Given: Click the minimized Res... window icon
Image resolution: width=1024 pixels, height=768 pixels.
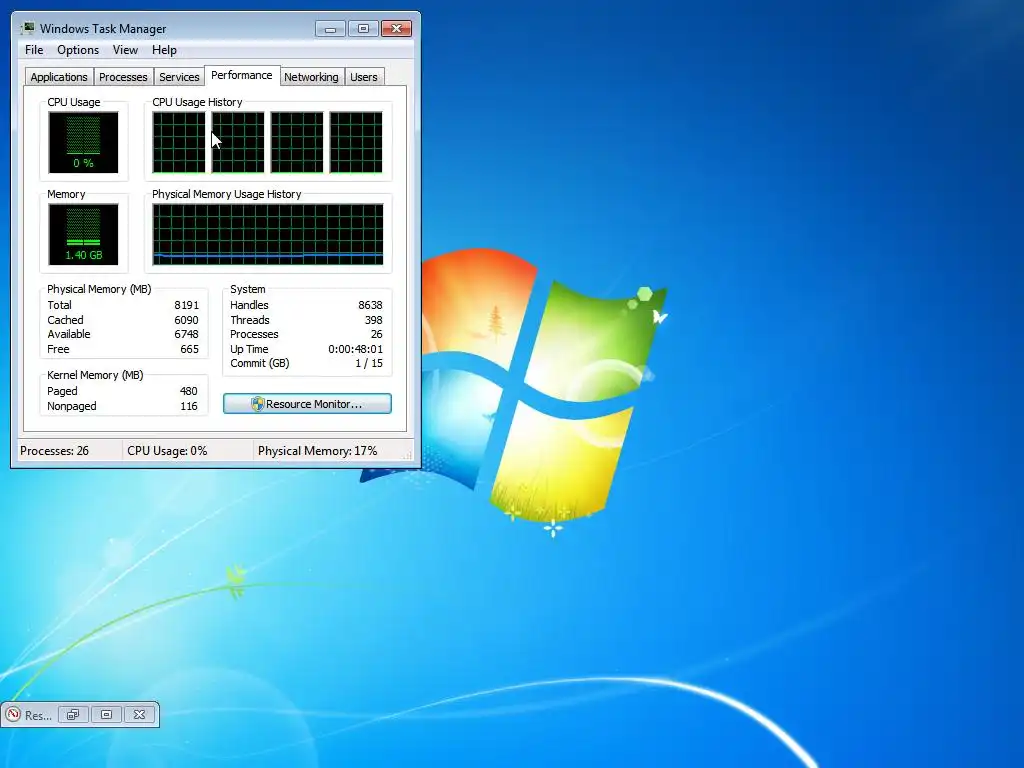Looking at the screenshot, I should (x=13, y=714).
